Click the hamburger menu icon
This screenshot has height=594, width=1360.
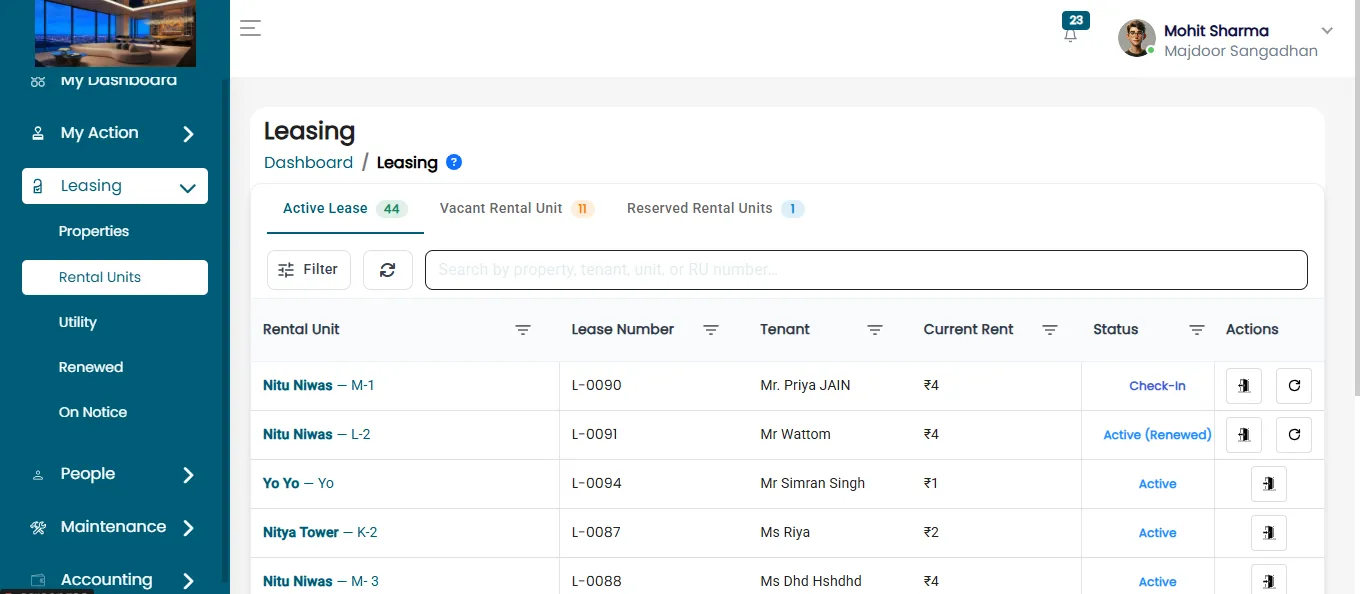250,28
